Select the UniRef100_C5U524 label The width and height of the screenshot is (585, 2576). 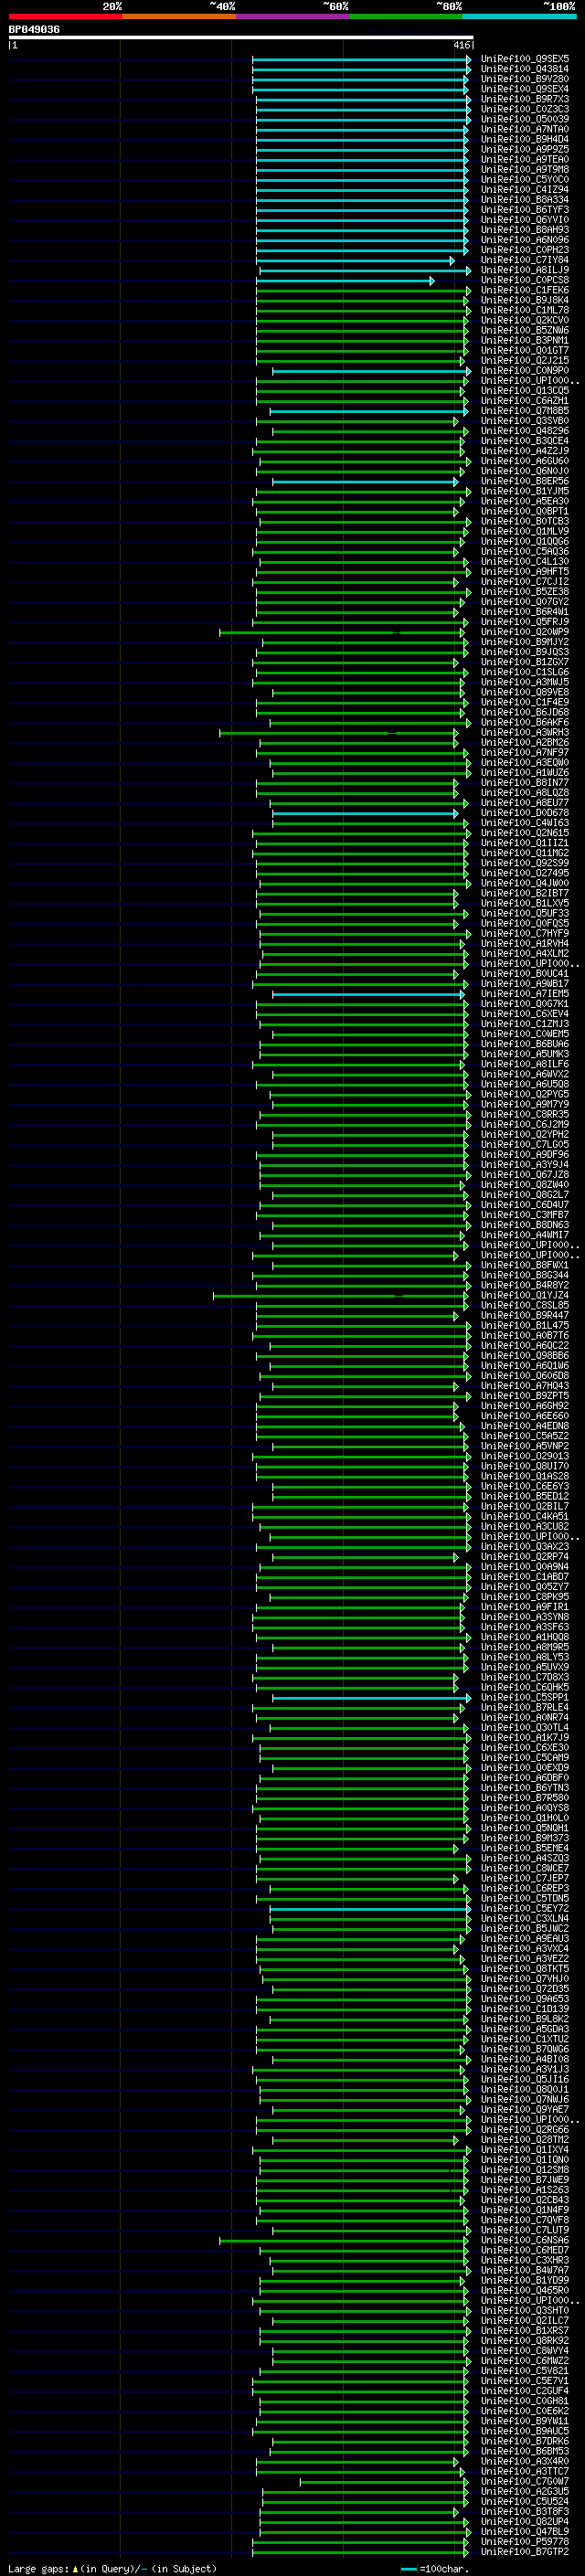525,2501
